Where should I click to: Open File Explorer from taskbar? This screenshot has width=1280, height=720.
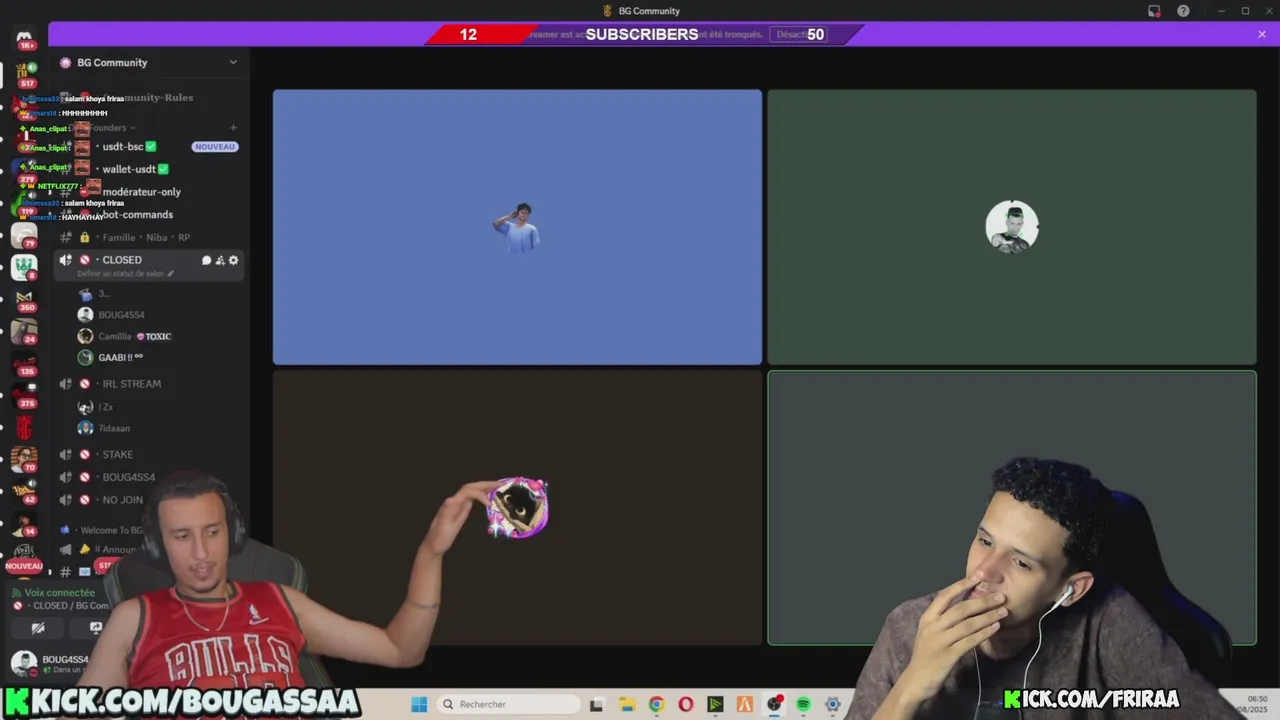(626, 704)
